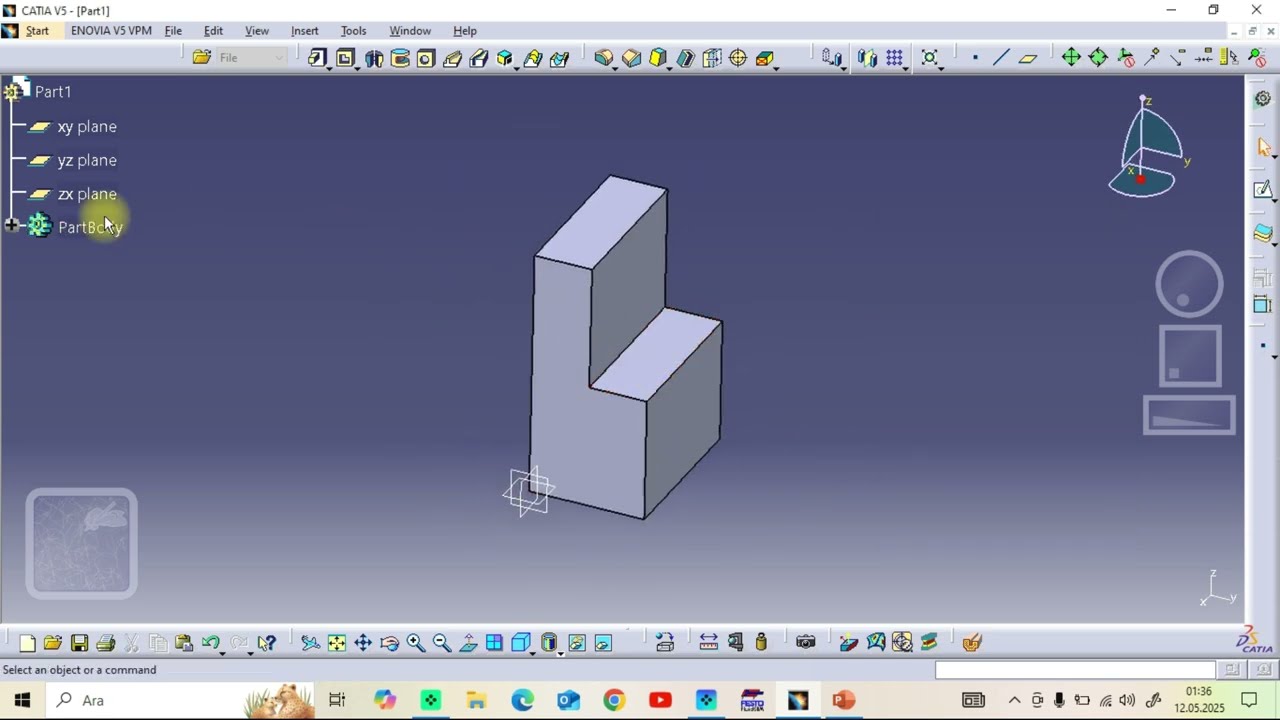
Task: Select the Edge Fillet tool
Action: tap(603, 58)
